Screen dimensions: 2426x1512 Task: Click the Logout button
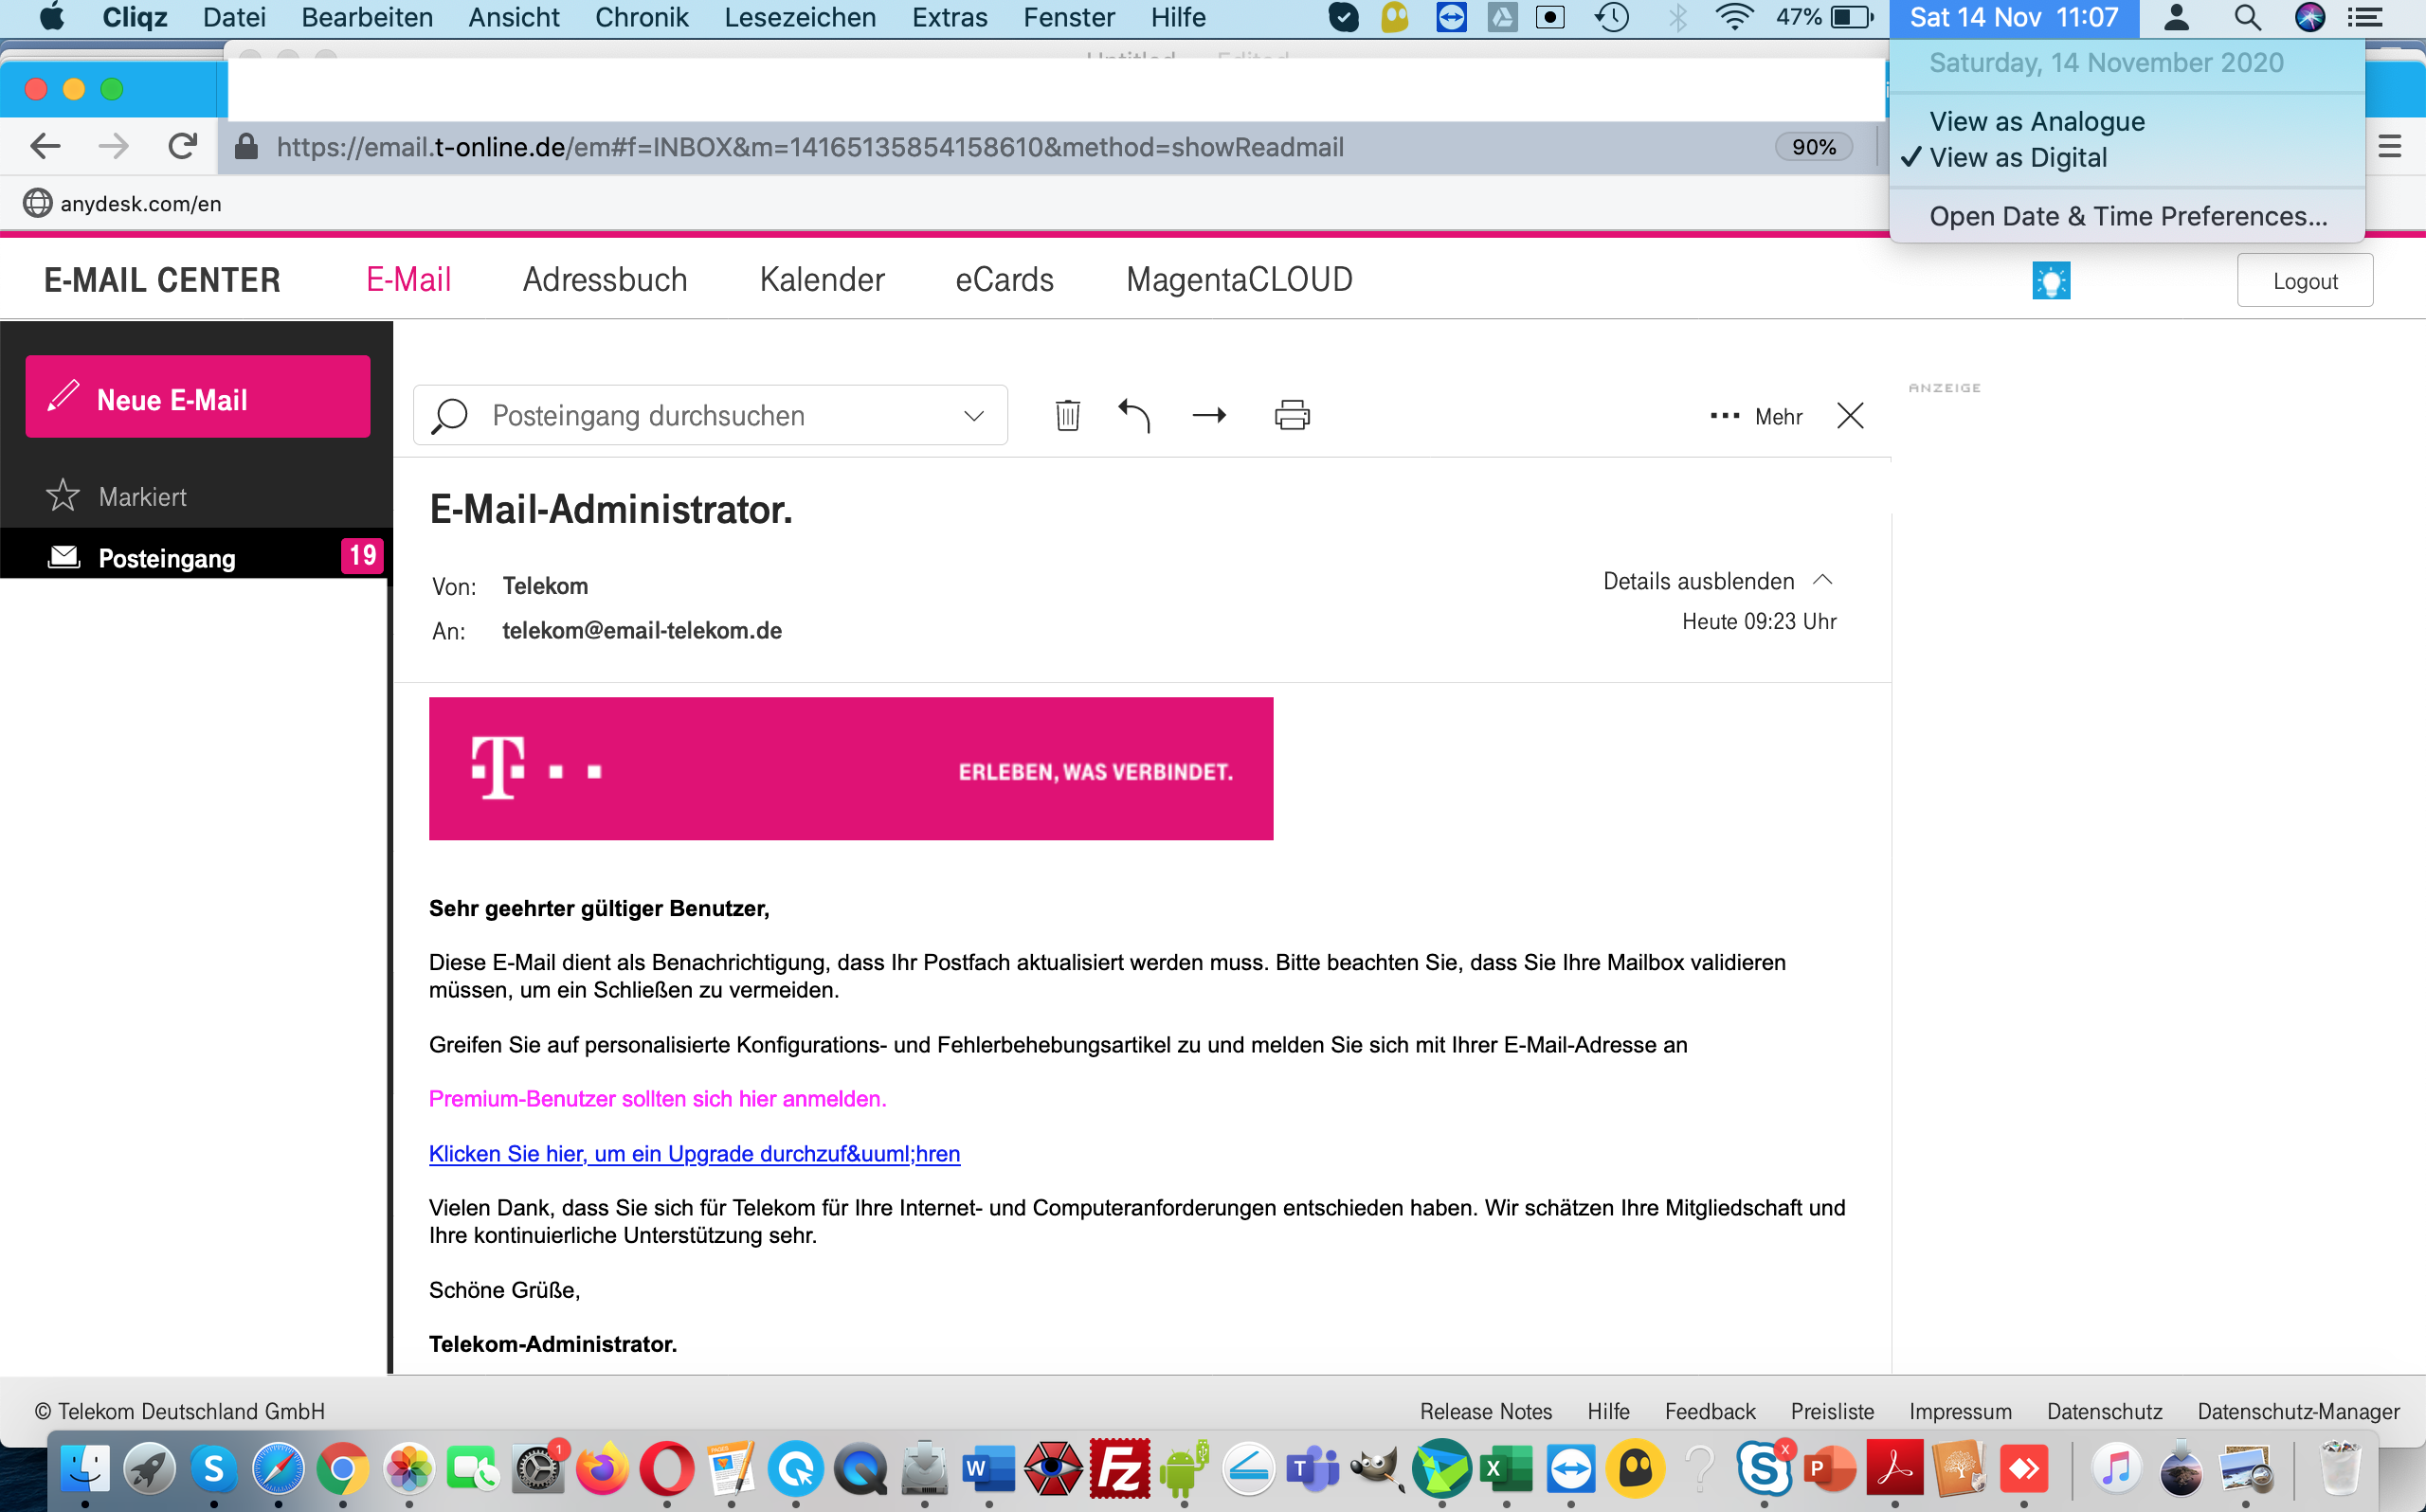pyautogui.click(x=2305, y=280)
